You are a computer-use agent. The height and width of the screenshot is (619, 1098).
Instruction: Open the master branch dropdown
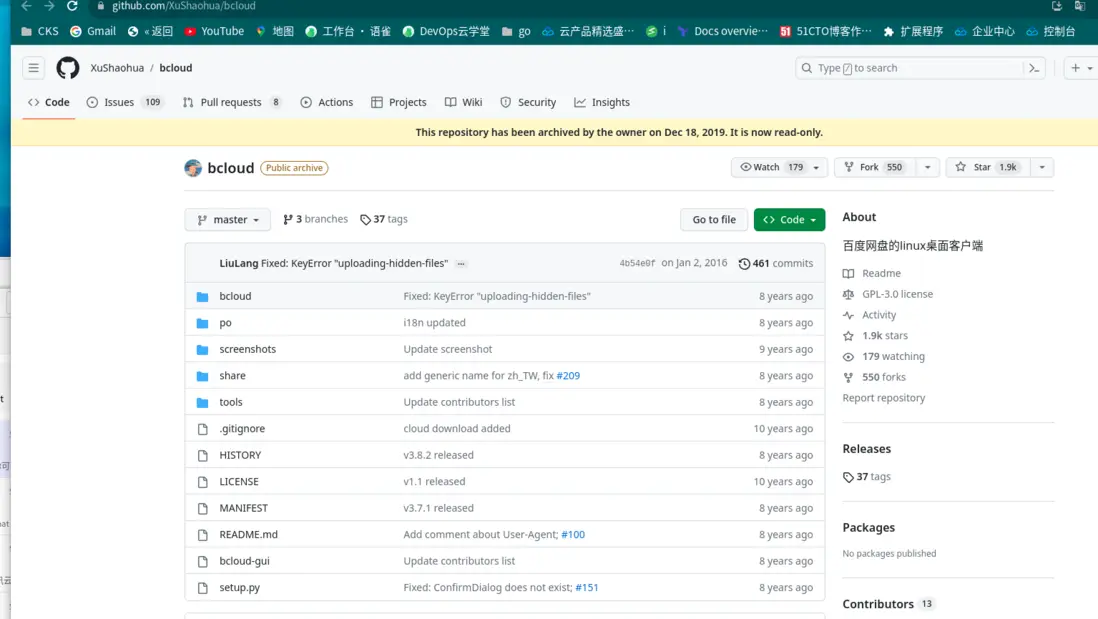[228, 220]
